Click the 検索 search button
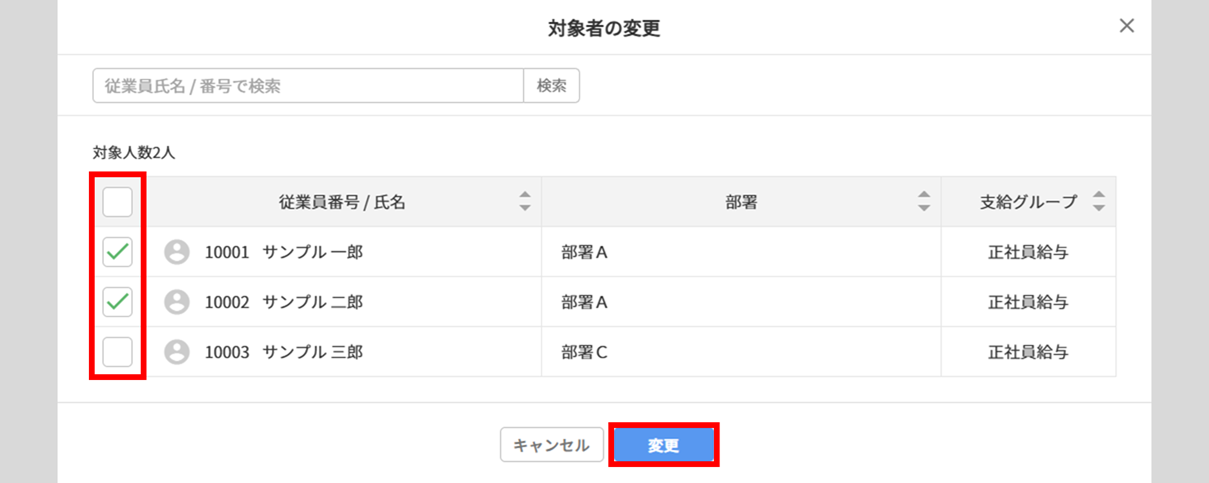The width and height of the screenshot is (1209, 483). 552,86
